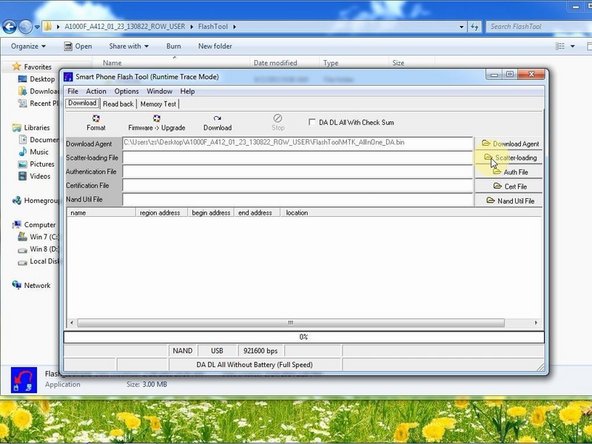The height and width of the screenshot is (444, 592).
Task: Select Favorites in the Explorer sidebar
Action: [38, 67]
